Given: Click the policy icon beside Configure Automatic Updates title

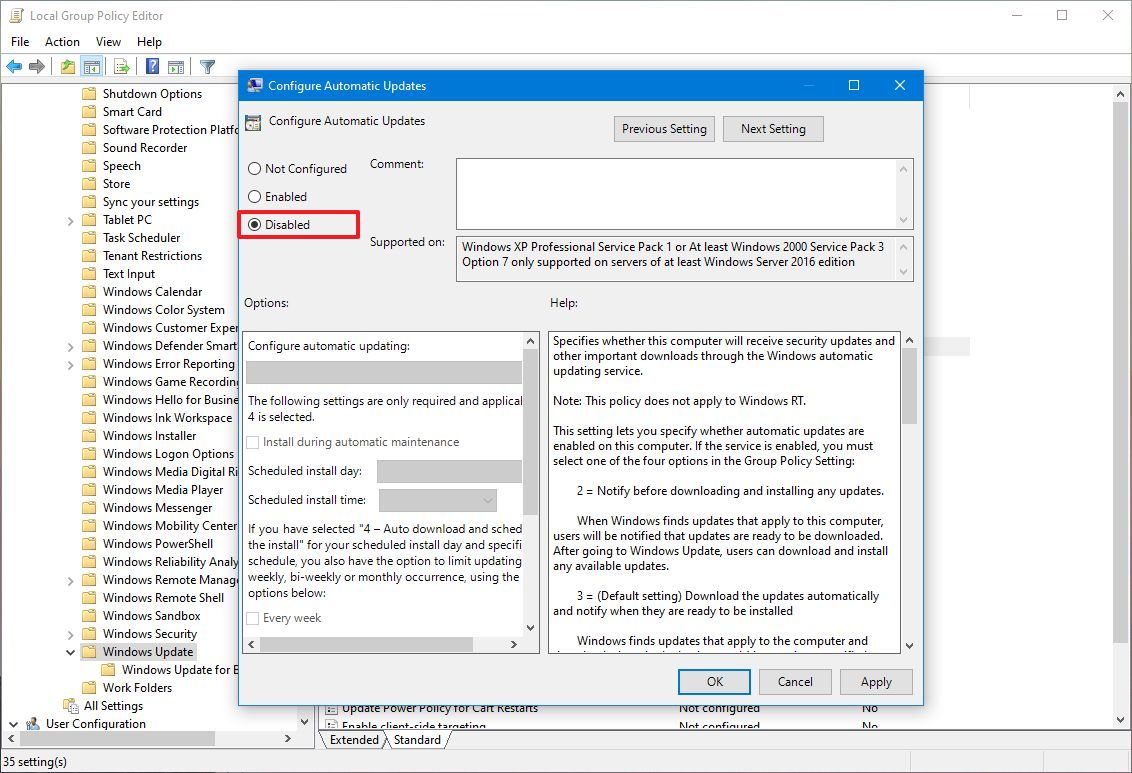Looking at the screenshot, I should (253, 121).
